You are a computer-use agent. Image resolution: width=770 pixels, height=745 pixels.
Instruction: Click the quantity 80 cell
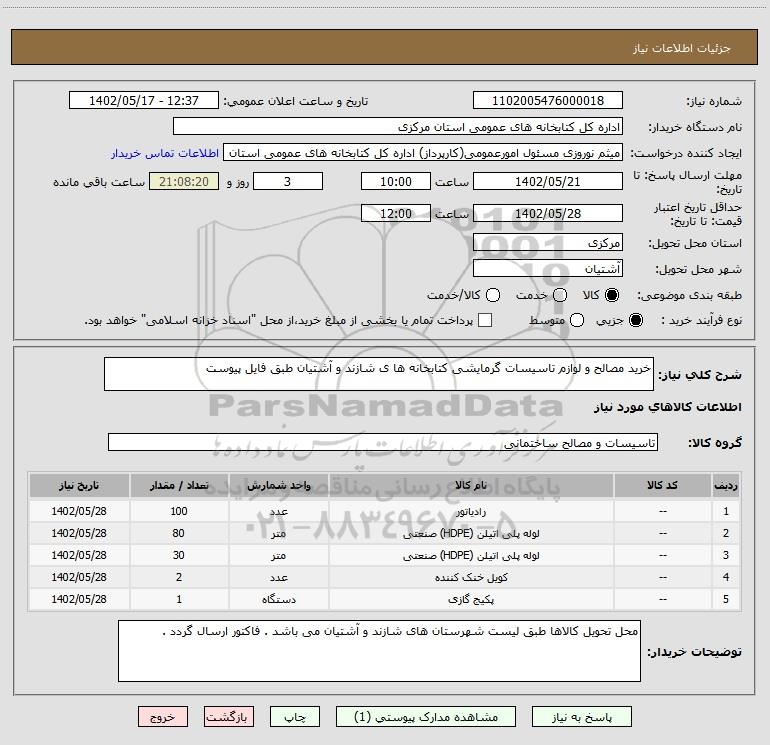coord(179,533)
